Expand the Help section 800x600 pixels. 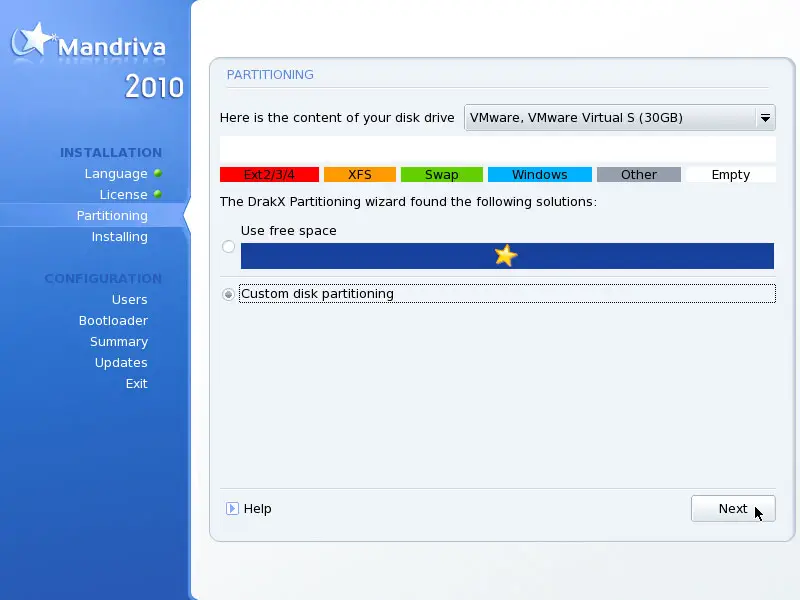click(248, 509)
